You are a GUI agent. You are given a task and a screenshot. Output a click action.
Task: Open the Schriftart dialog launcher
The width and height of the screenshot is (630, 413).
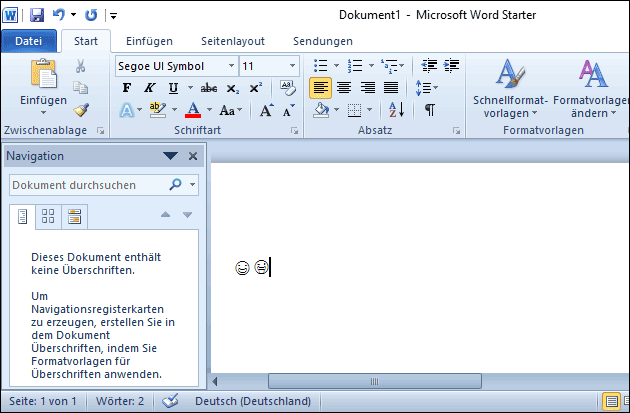(295, 131)
